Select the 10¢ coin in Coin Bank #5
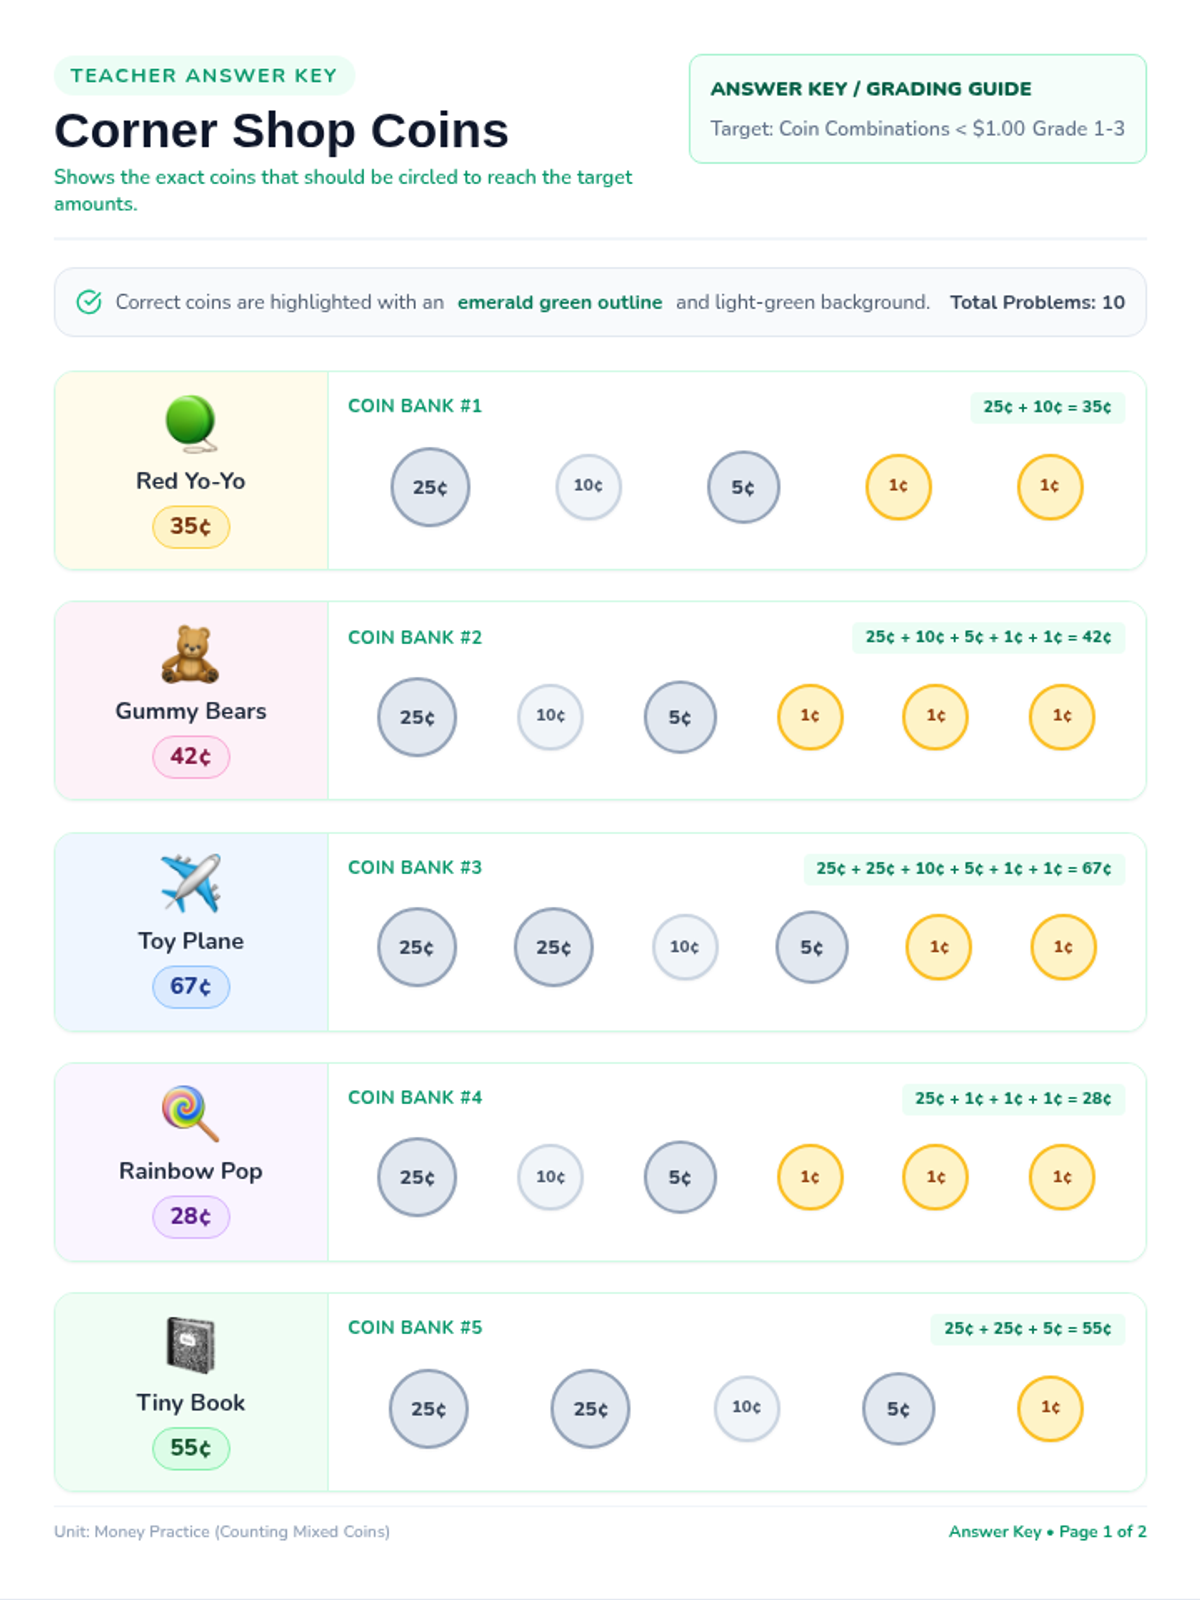This screenshot has width=1200, height=1600. [x=746, y=1407]
